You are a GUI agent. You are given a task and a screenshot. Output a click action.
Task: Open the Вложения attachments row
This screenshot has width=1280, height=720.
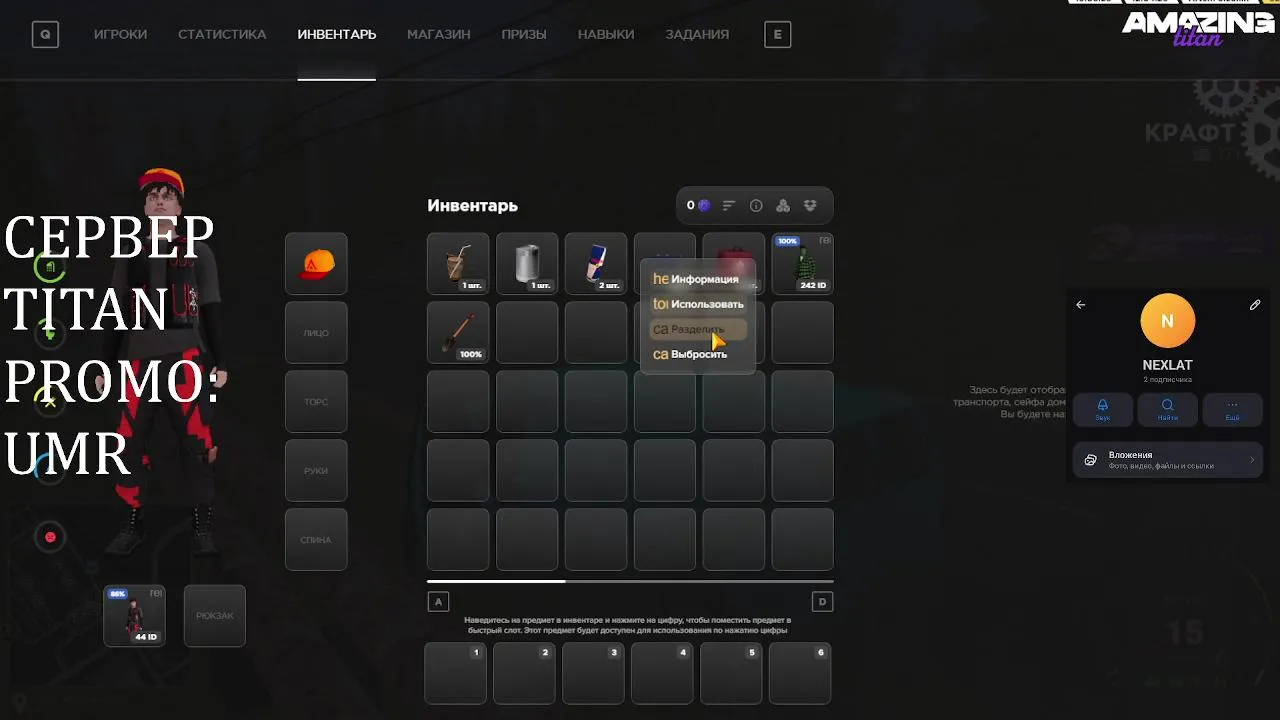1167,460
